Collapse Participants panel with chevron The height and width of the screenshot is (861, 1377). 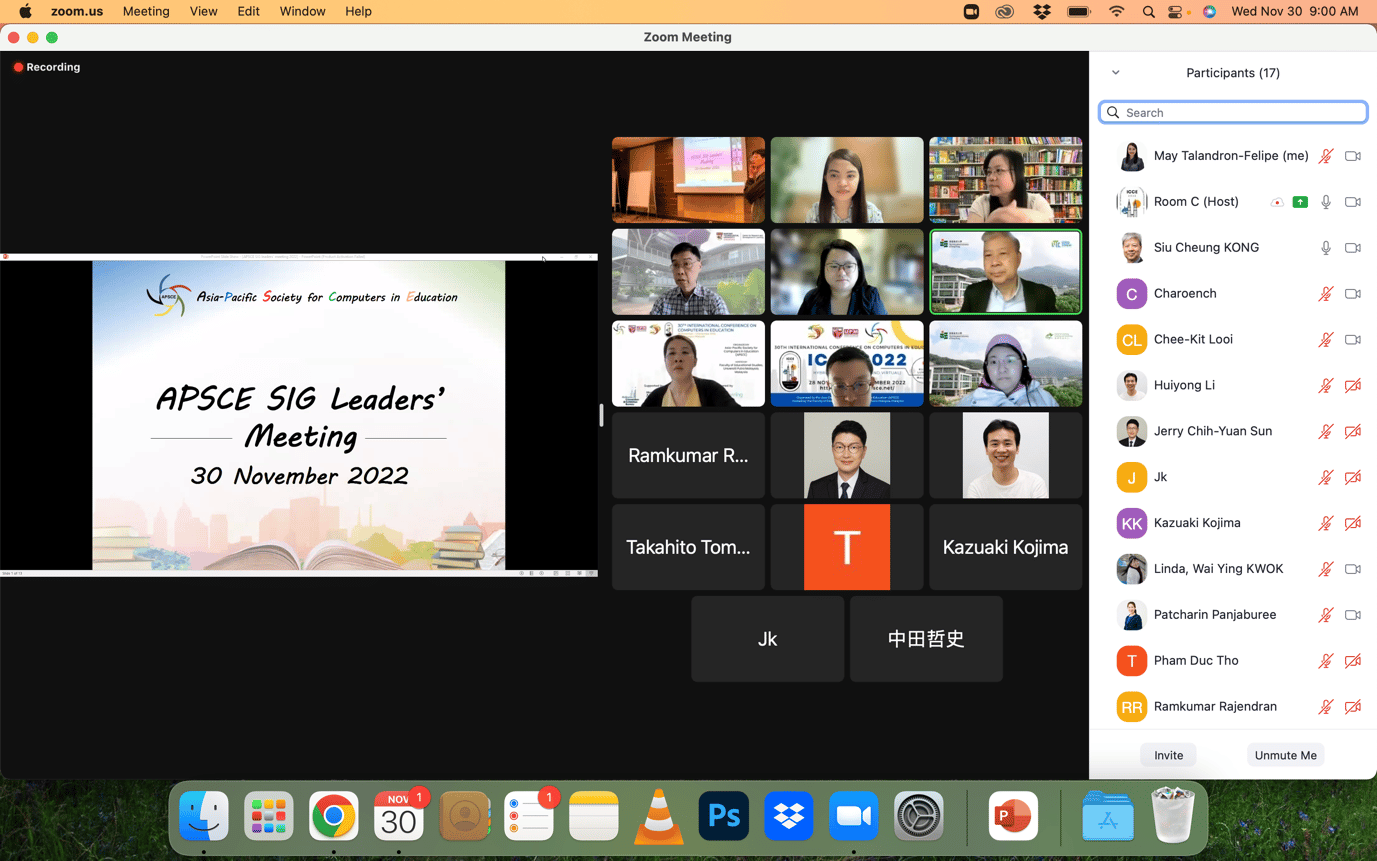click(x=1115, y=73)
